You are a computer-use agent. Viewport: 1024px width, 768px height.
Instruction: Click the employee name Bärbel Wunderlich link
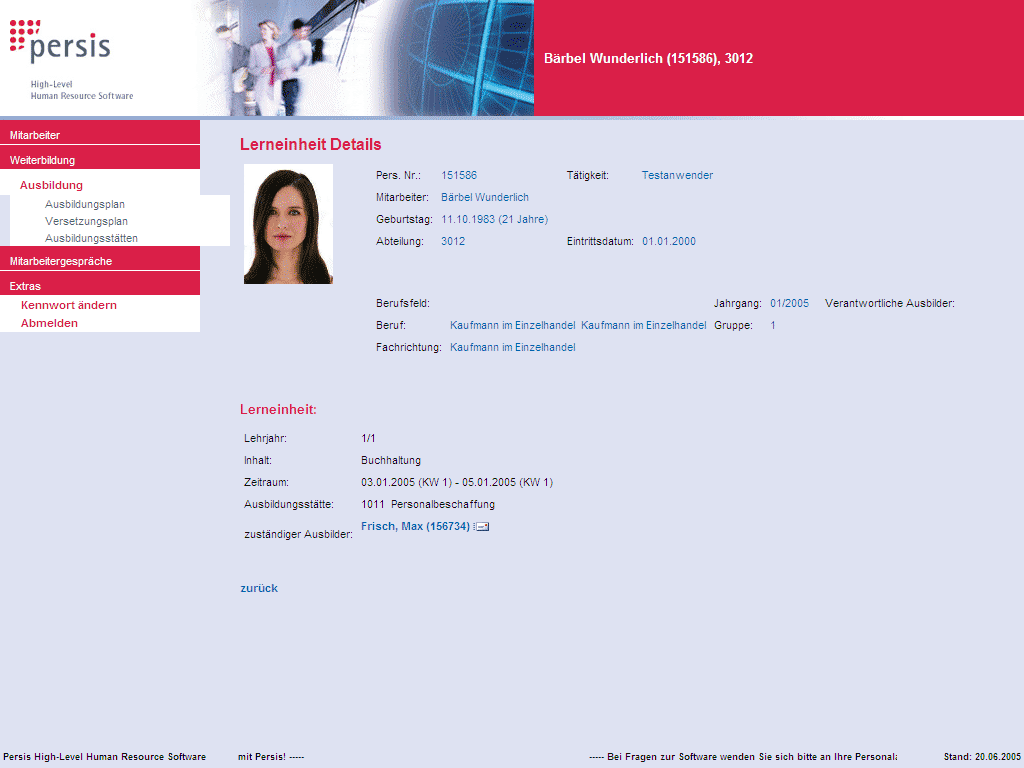(x=485, y=197)
